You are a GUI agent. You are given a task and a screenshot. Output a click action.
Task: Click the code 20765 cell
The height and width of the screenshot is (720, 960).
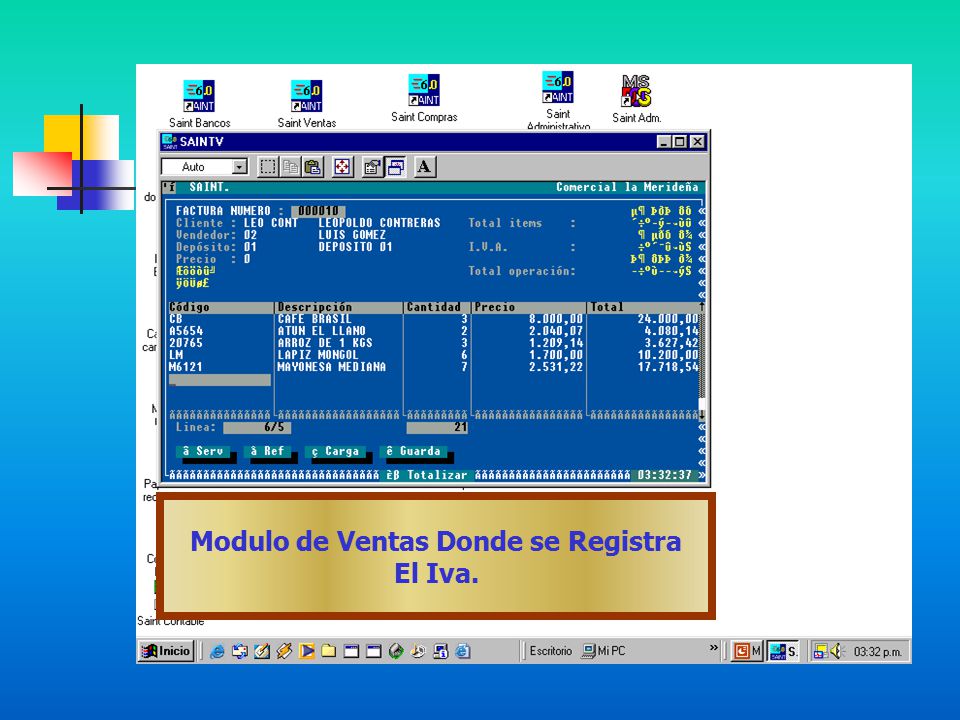186,343
